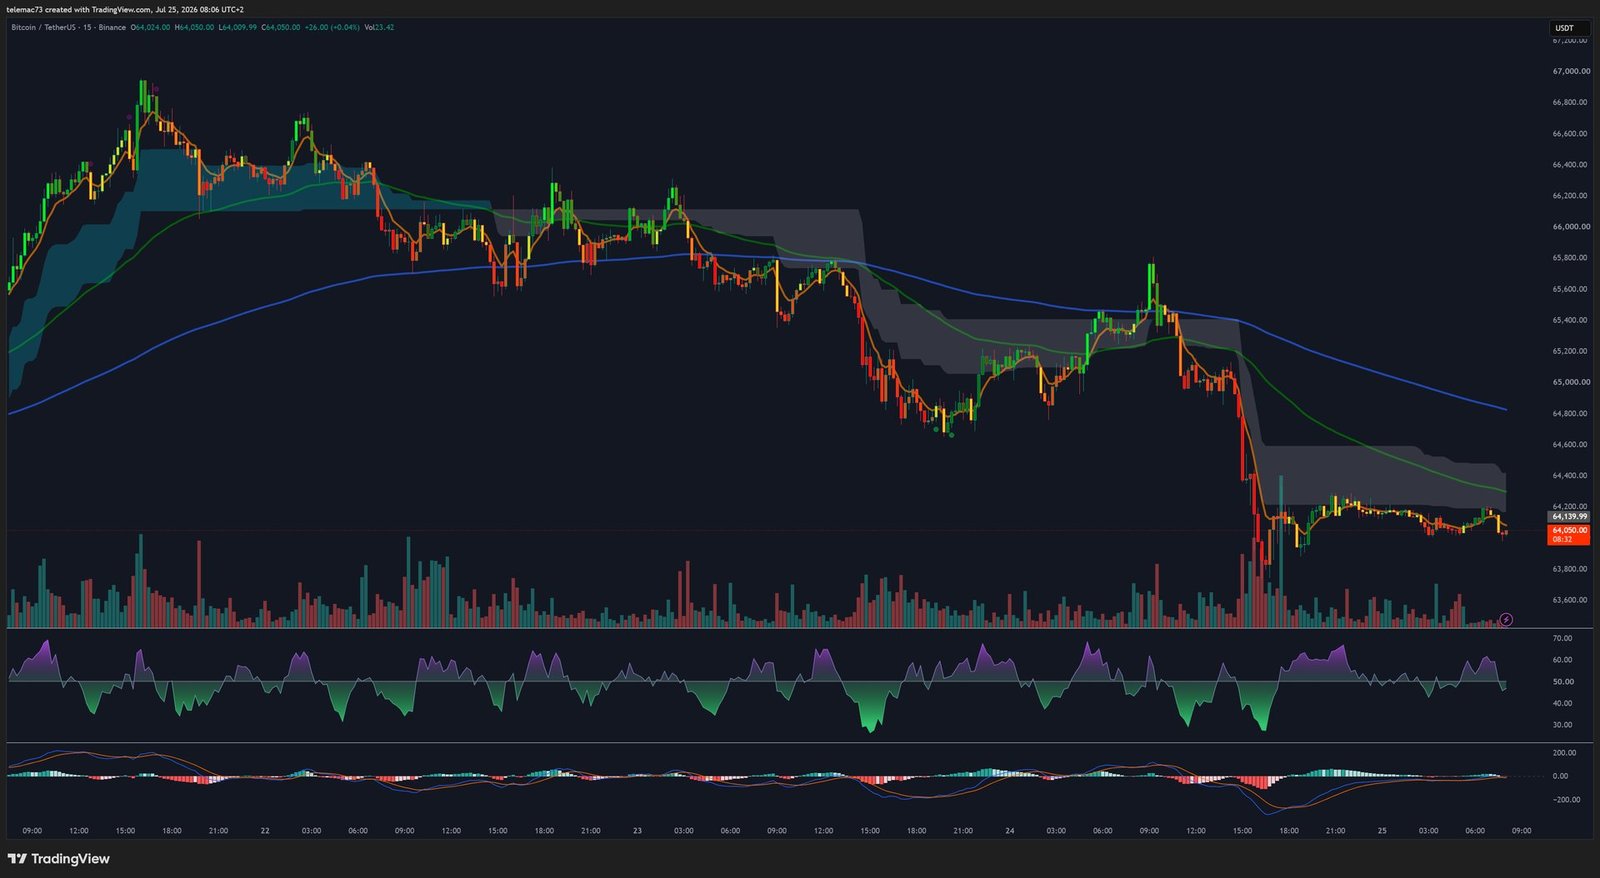The image size is (1600, 878).
Task: Click the 67,000.00 price axis label
Action: tap(1571, 71)
